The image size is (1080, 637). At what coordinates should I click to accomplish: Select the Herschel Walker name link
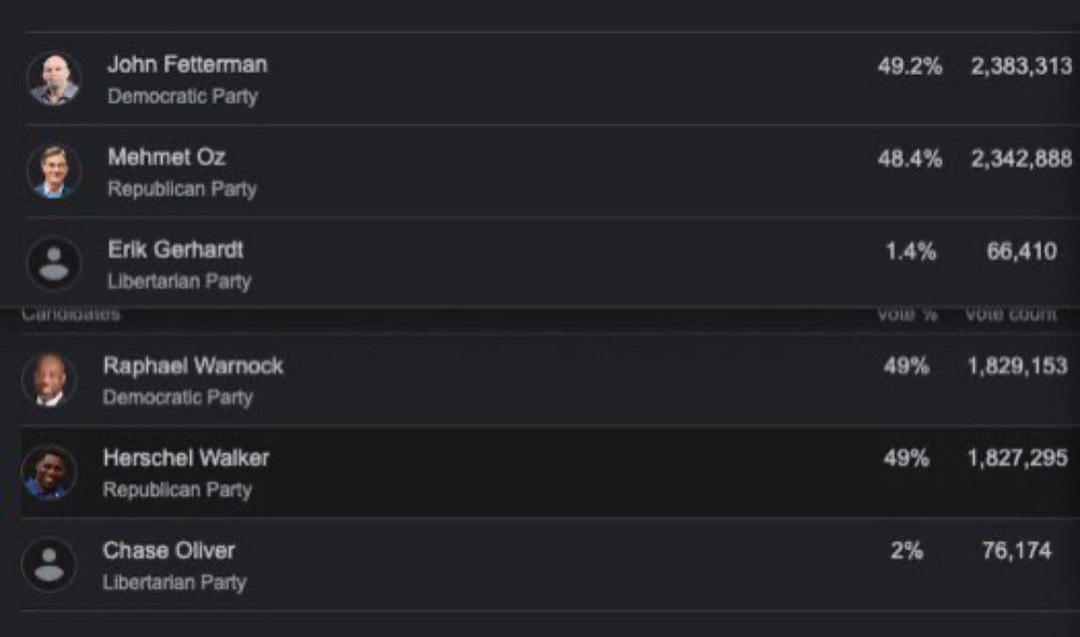pyautogui.click(x=186, y=459)
